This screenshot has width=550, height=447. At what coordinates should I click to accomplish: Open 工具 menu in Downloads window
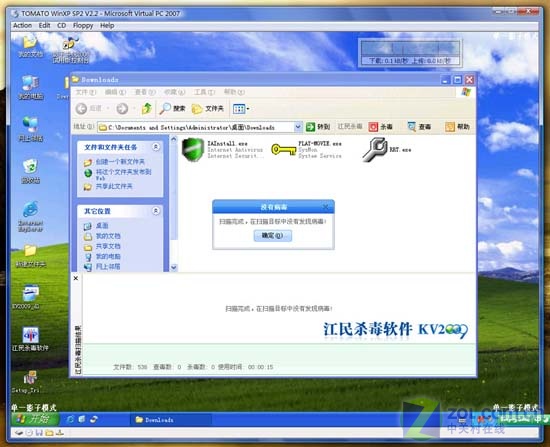coord(204,92)
